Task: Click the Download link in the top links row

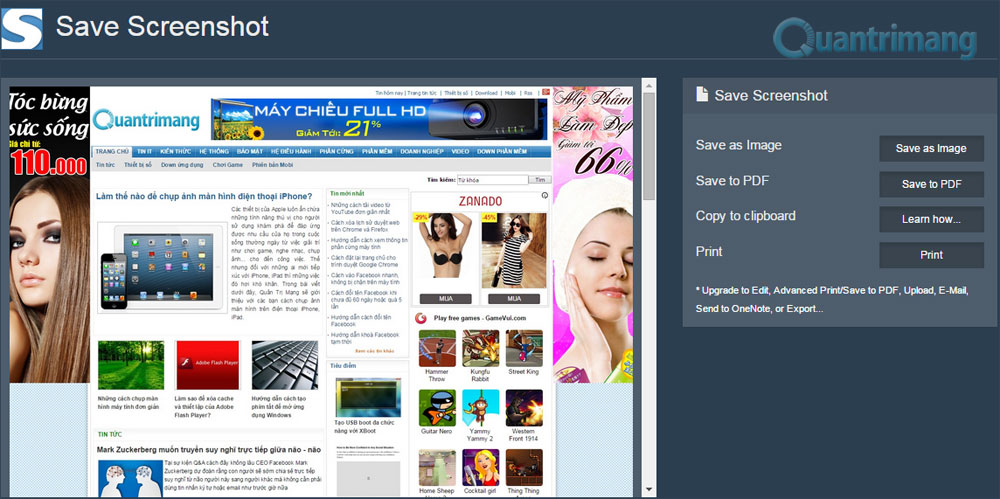Action: (x=486, y=93)
